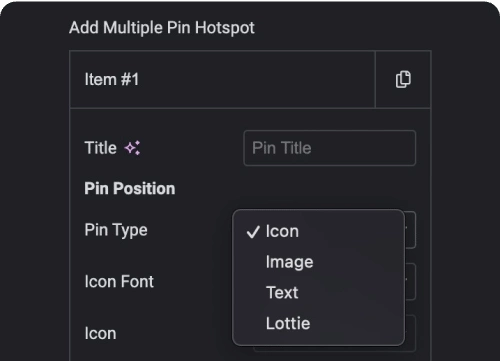Click the Pin Type label
Screen dimensions: 500x361
pos(116,230)
